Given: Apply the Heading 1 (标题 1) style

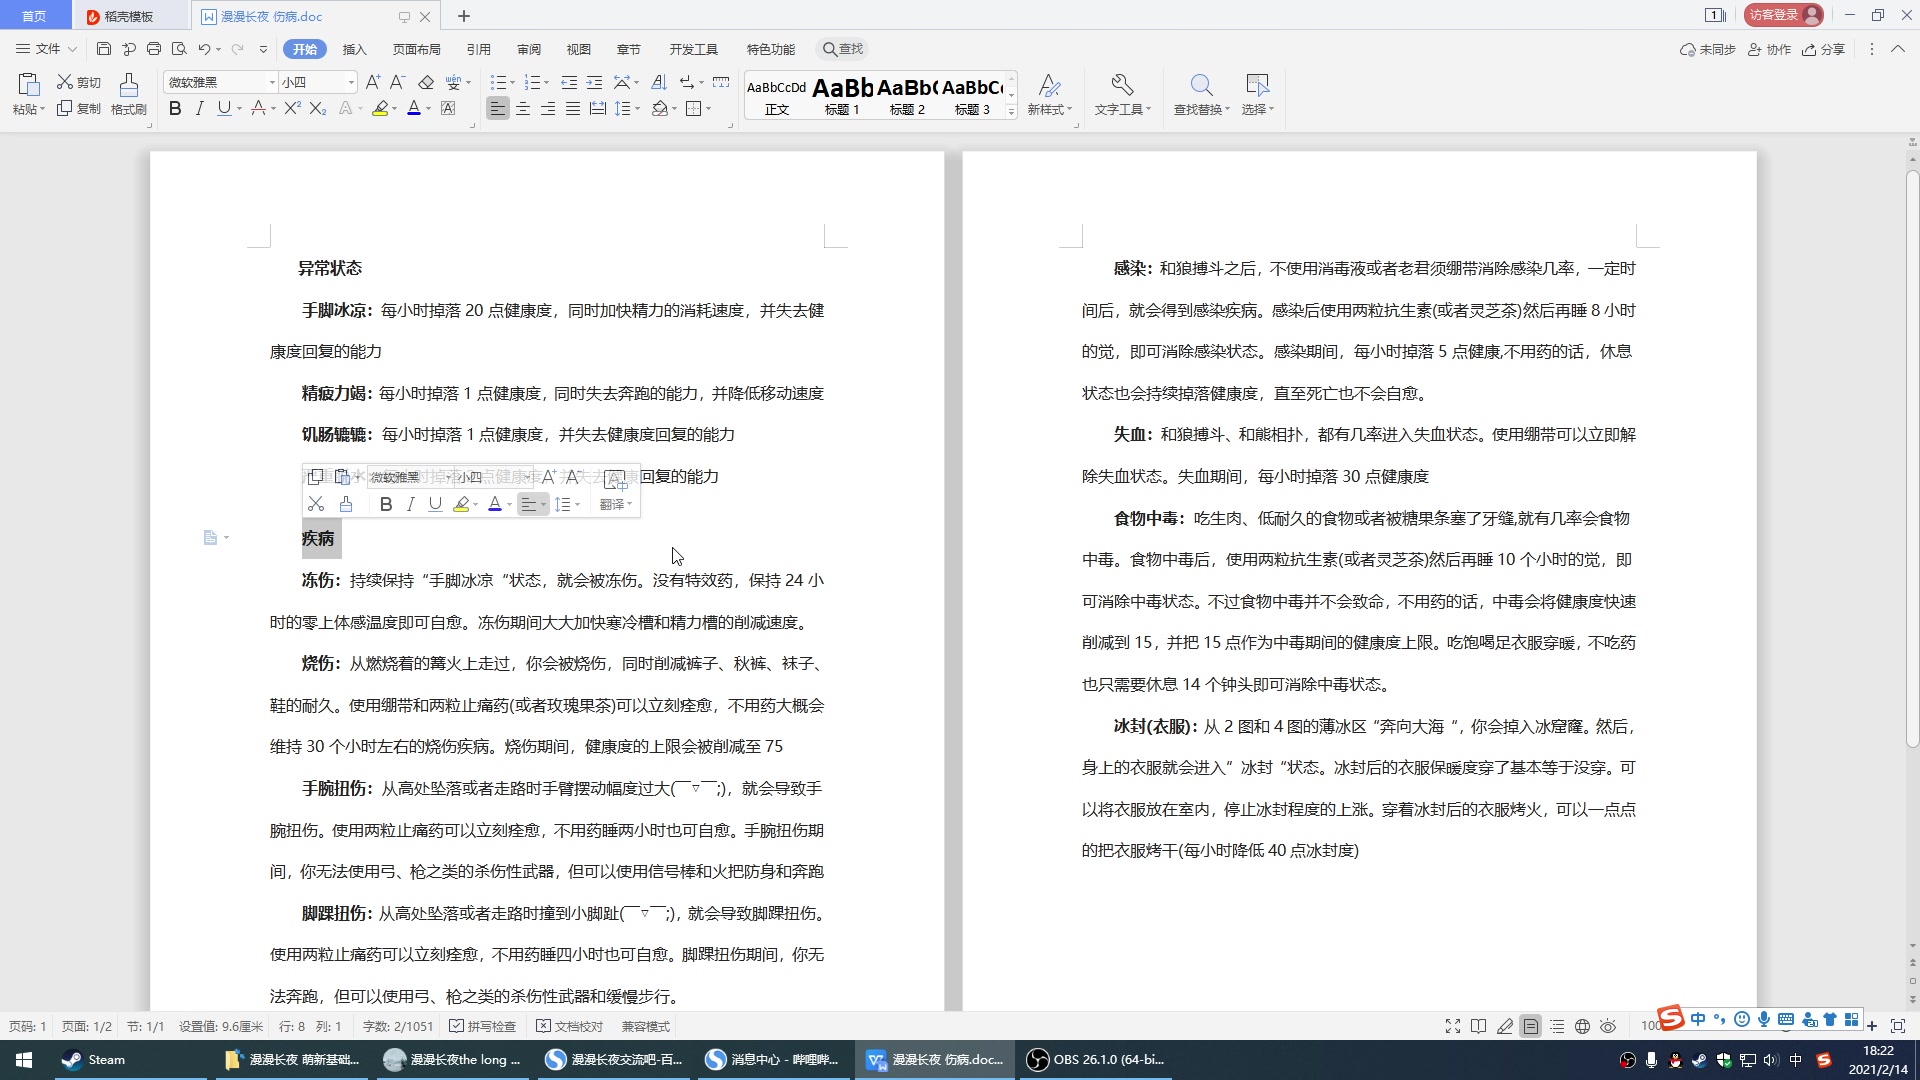Looking at the screenshot, I should [842, 97].
